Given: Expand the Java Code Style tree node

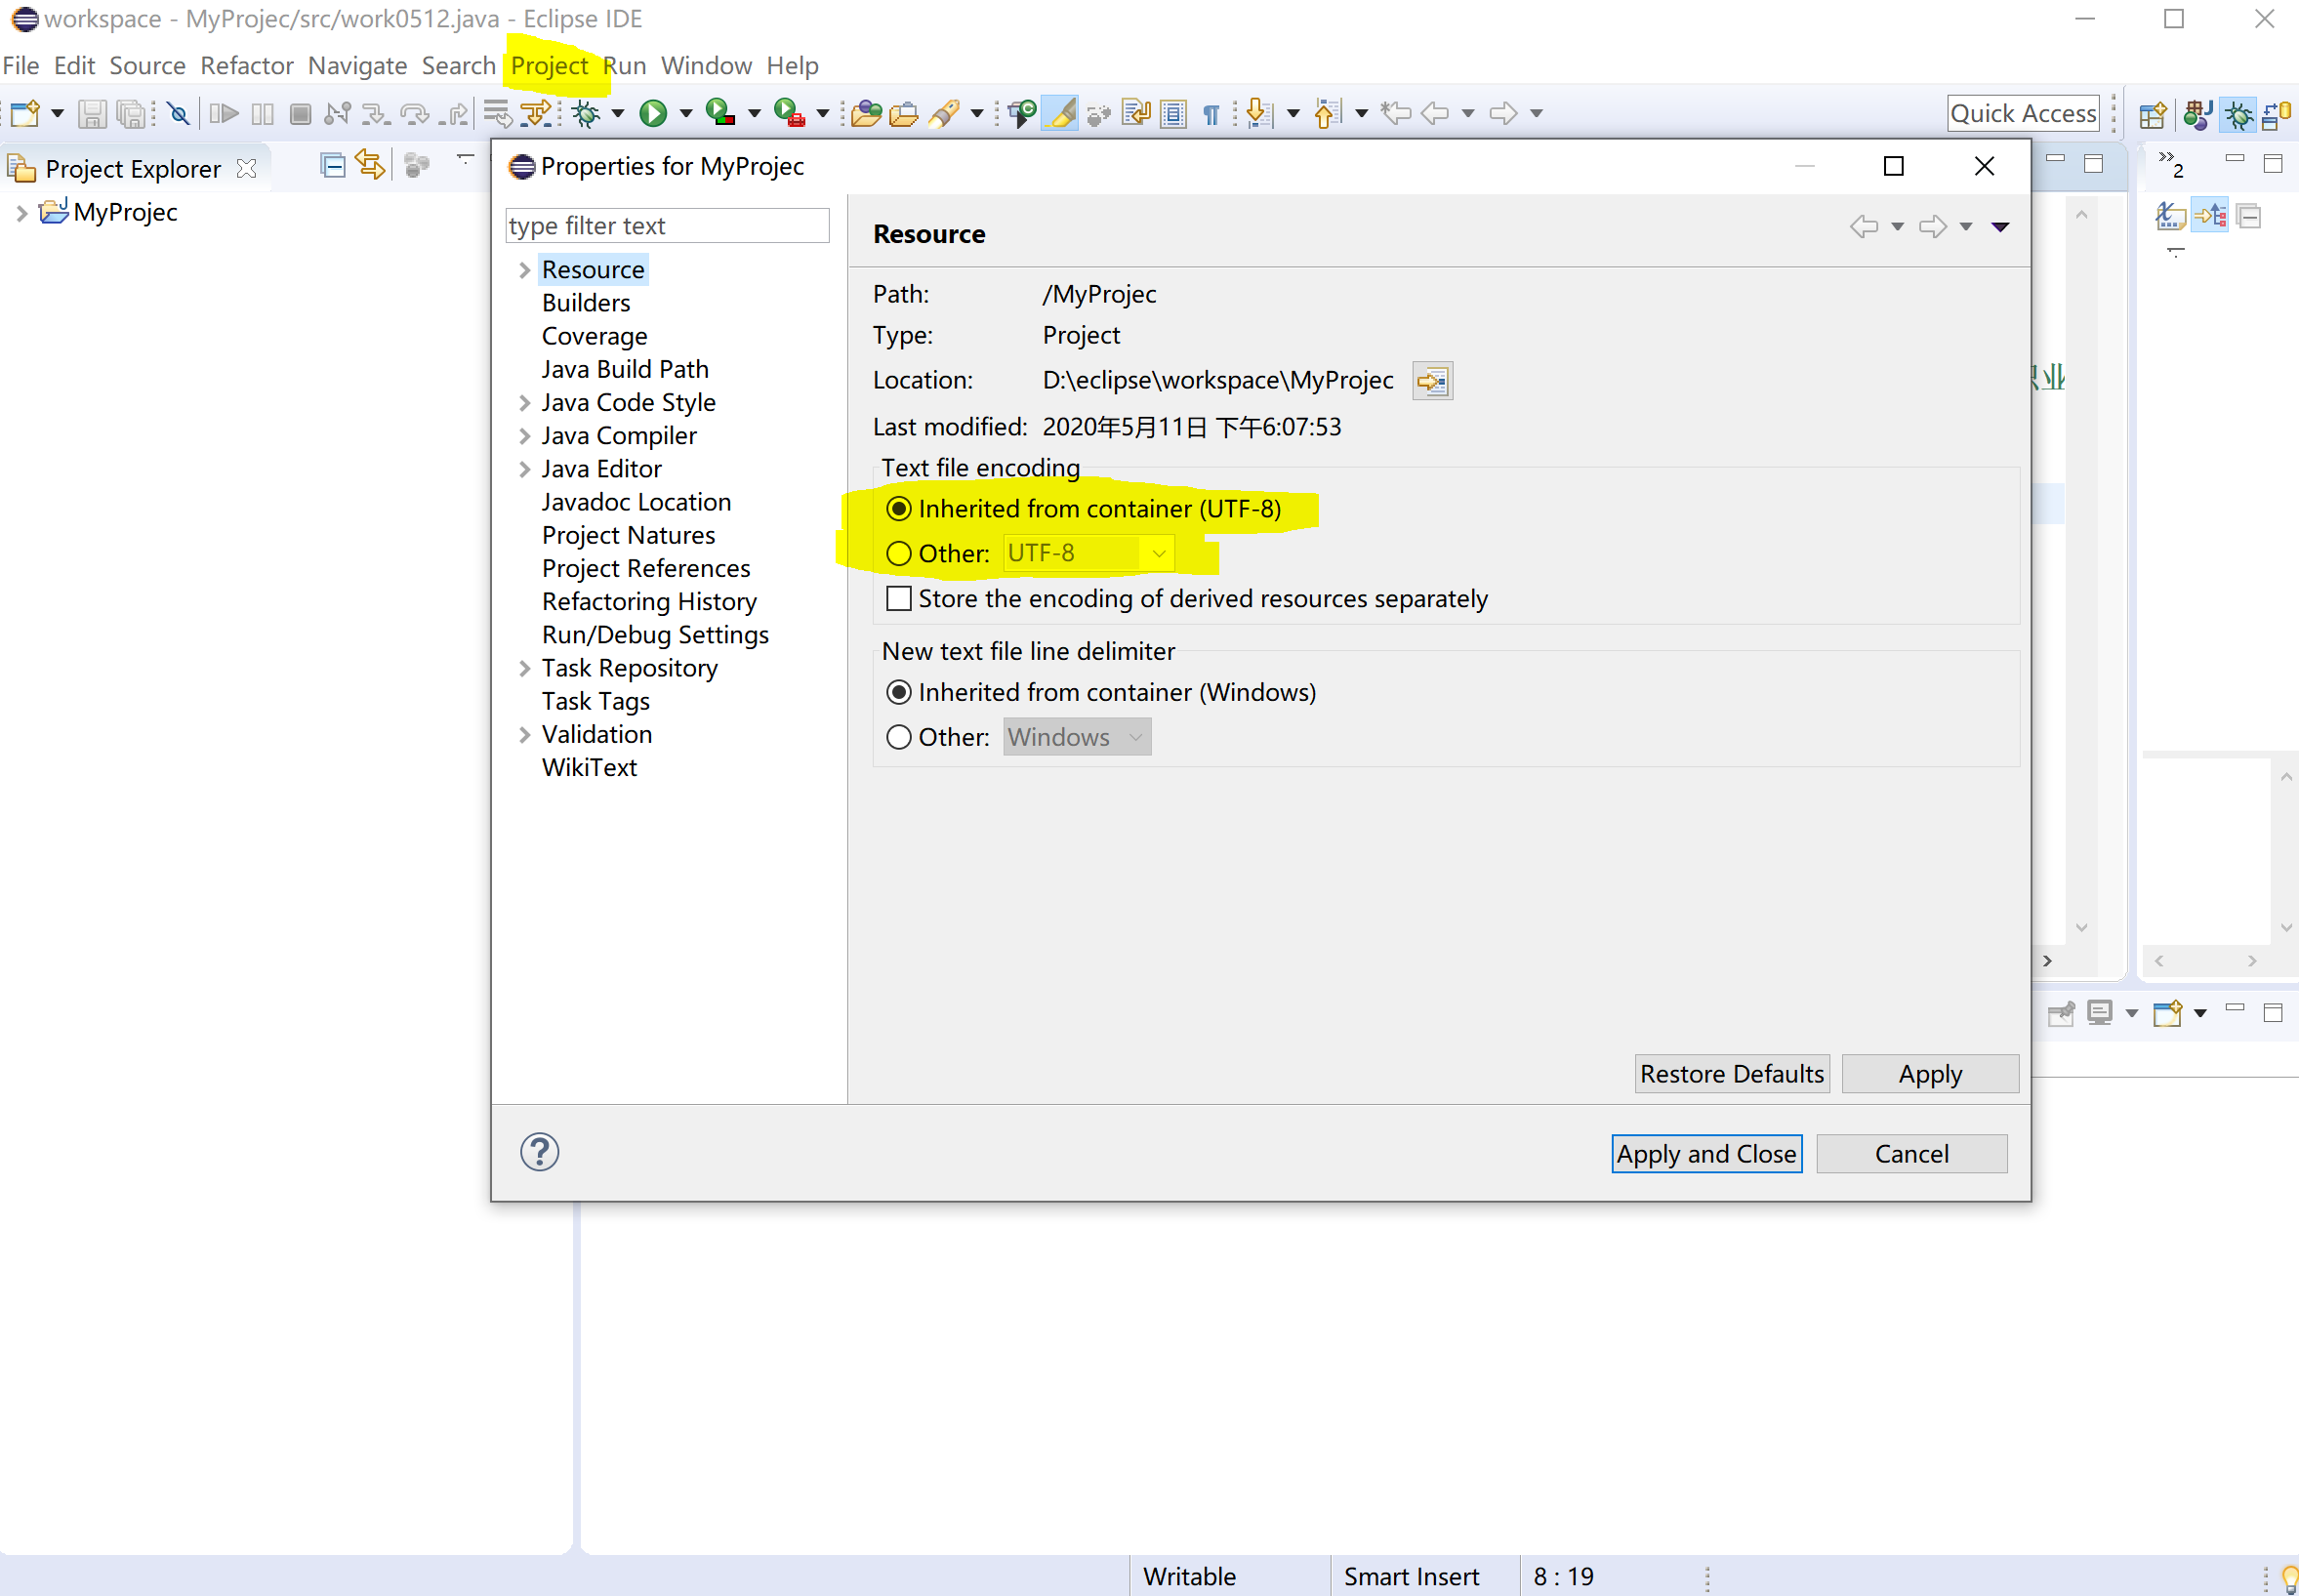Looking at the screenshot, I should pyautogui.click(x=524, y=403).
